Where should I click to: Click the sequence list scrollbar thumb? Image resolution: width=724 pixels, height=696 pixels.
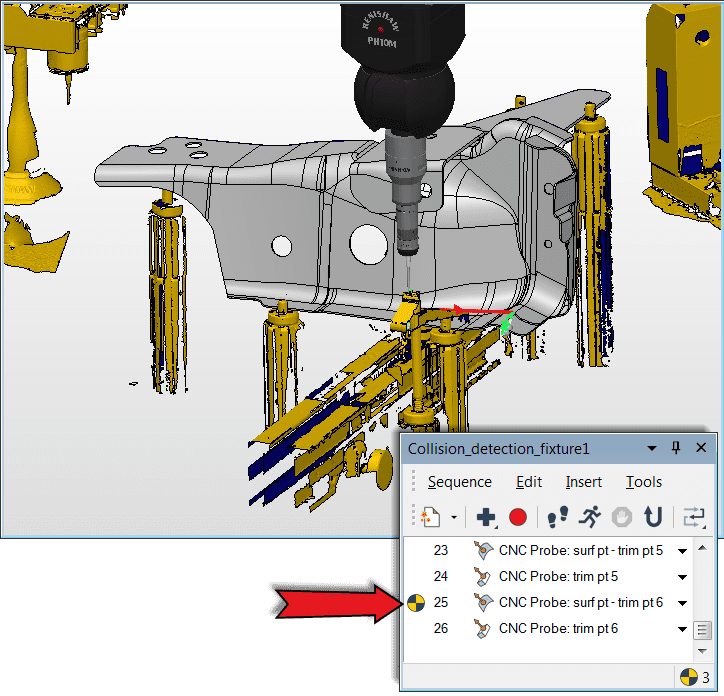[x=703, y=630]
